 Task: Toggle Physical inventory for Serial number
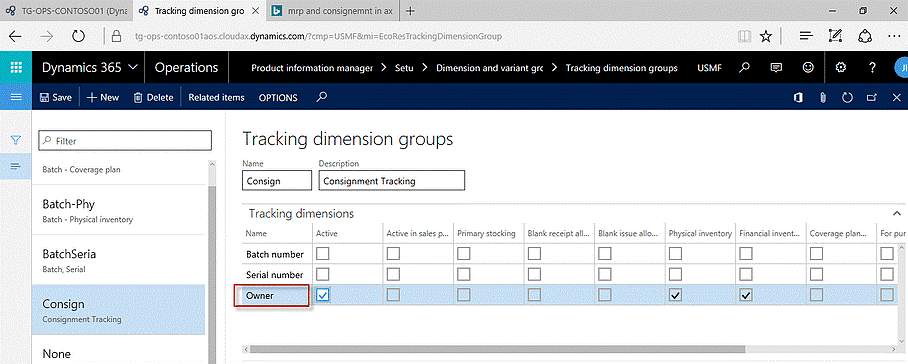(x=675, y=274)
